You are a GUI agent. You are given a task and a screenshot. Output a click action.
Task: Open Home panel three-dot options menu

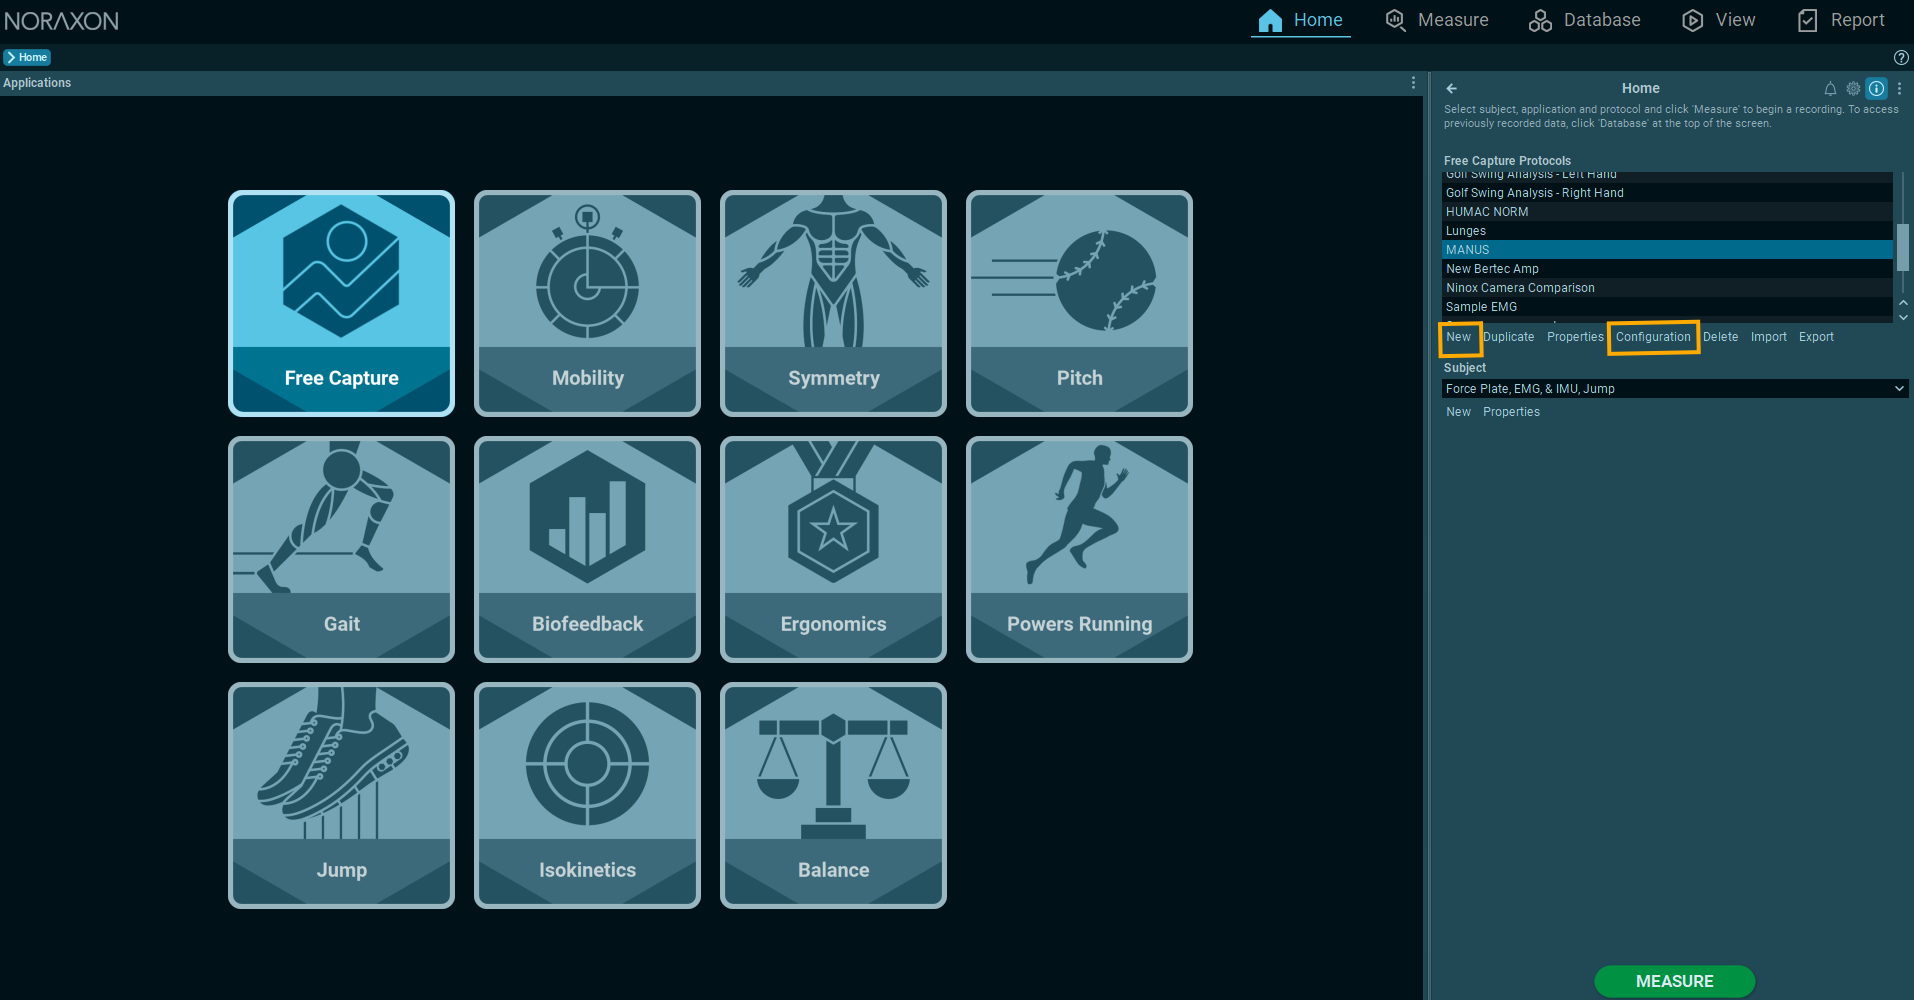pyautogui.click(x=1899, y=88)
